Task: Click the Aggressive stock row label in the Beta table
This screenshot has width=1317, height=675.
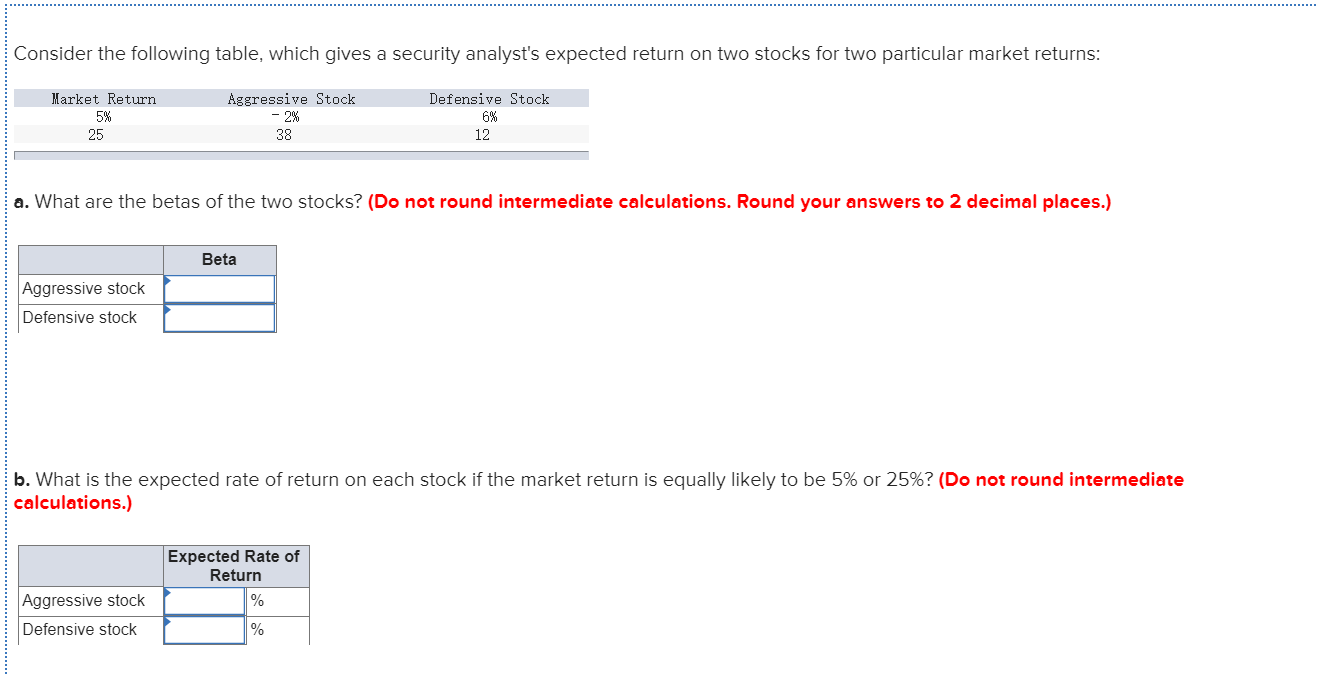Action: [89, 288]
